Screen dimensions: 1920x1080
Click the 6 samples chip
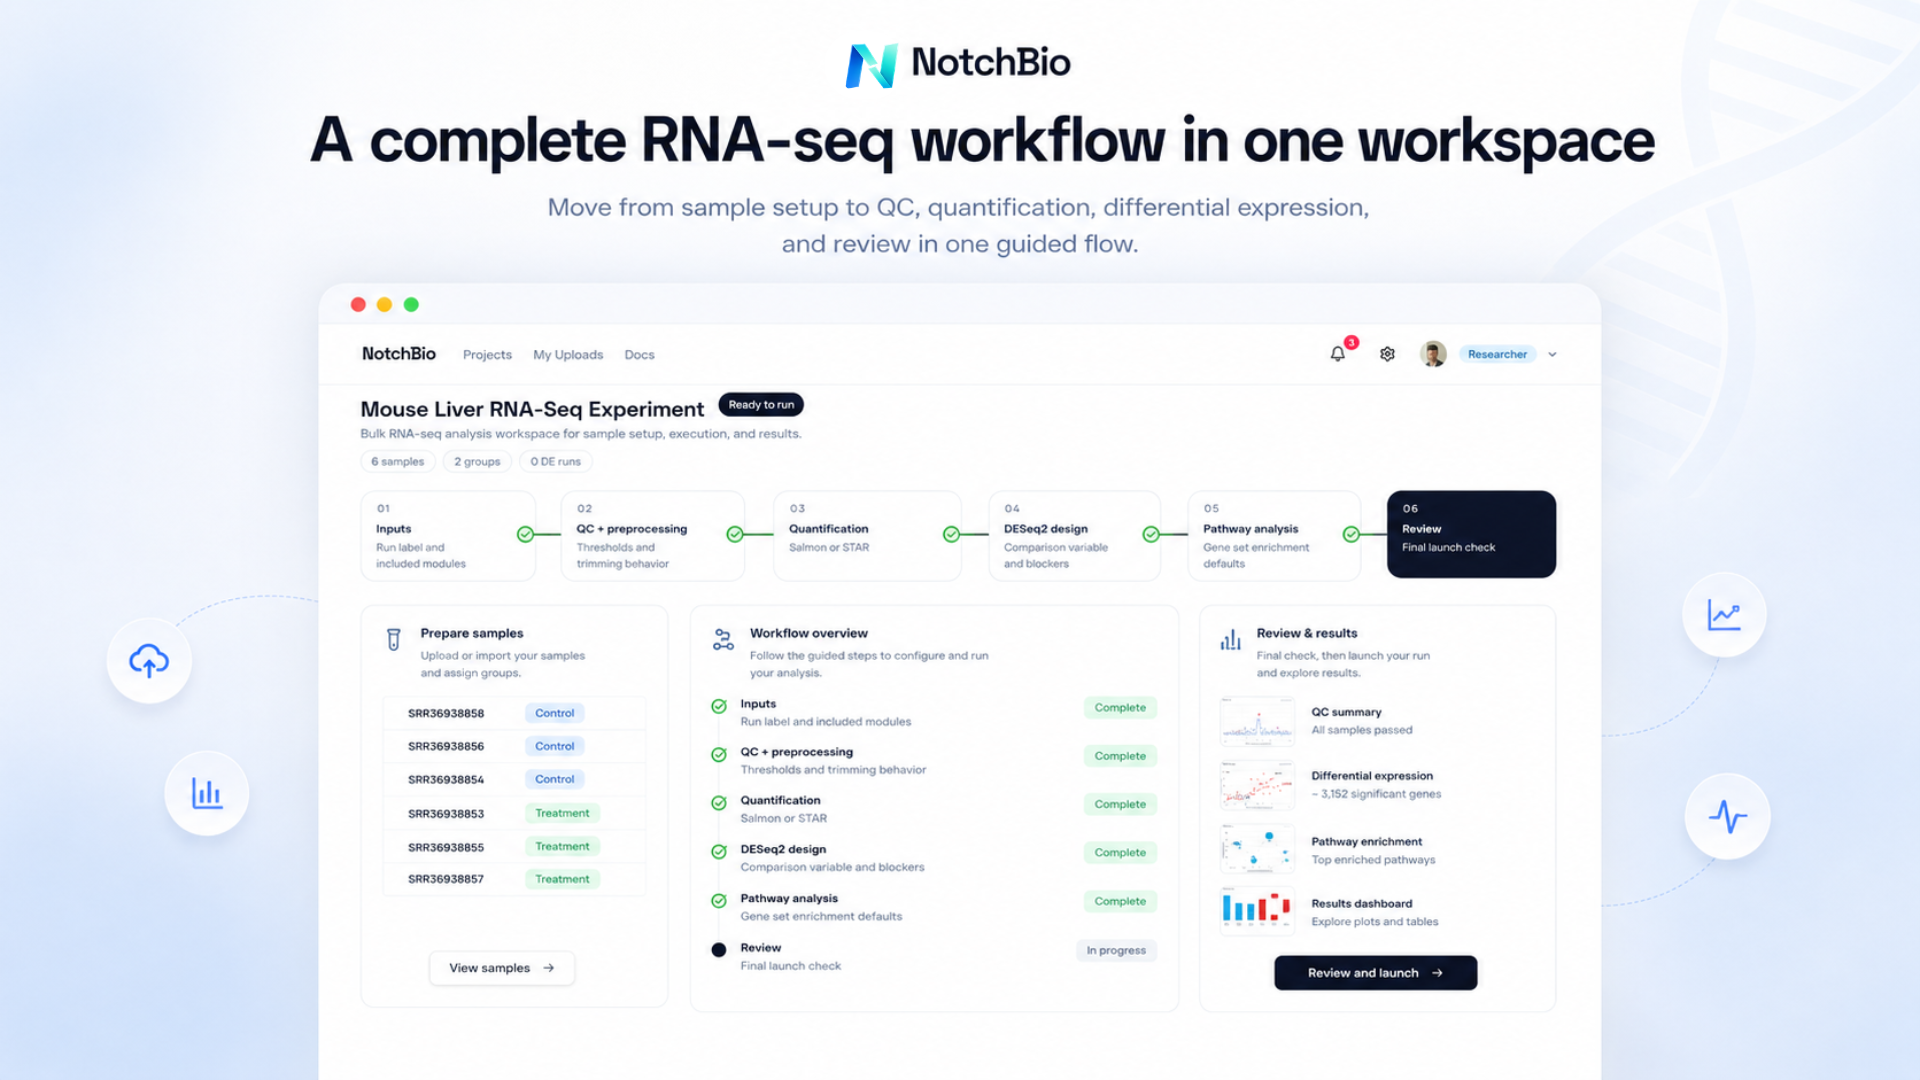click(397, 462)
